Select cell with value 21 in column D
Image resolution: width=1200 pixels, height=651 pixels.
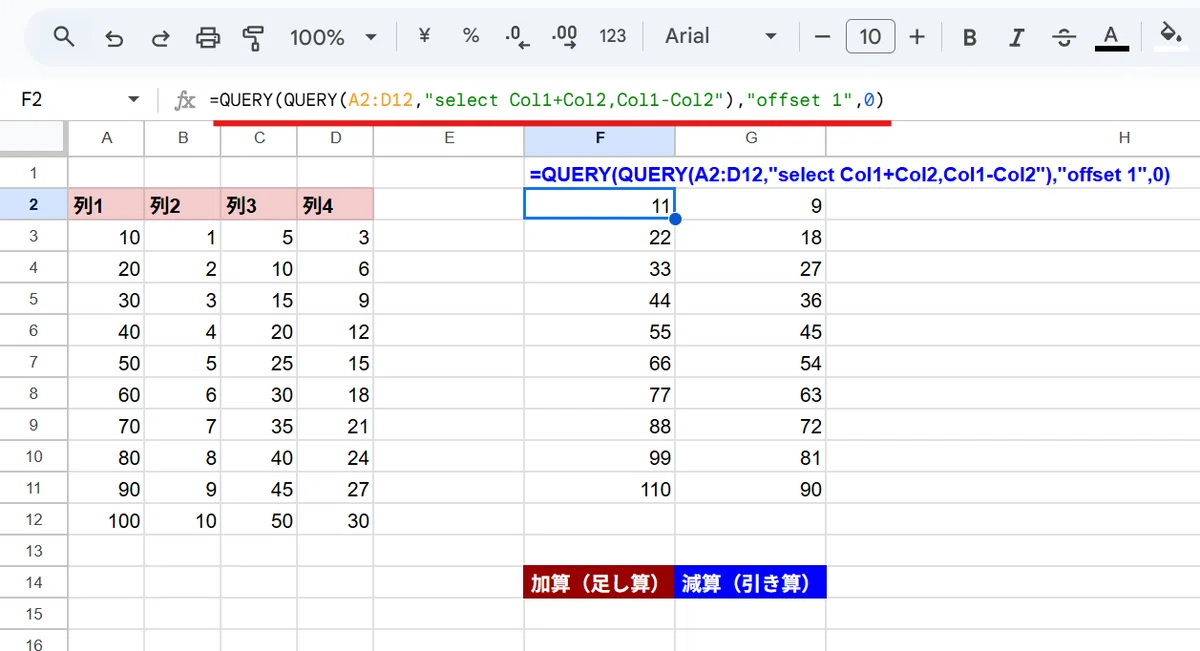pyautogui.click(x=335, y=426)
